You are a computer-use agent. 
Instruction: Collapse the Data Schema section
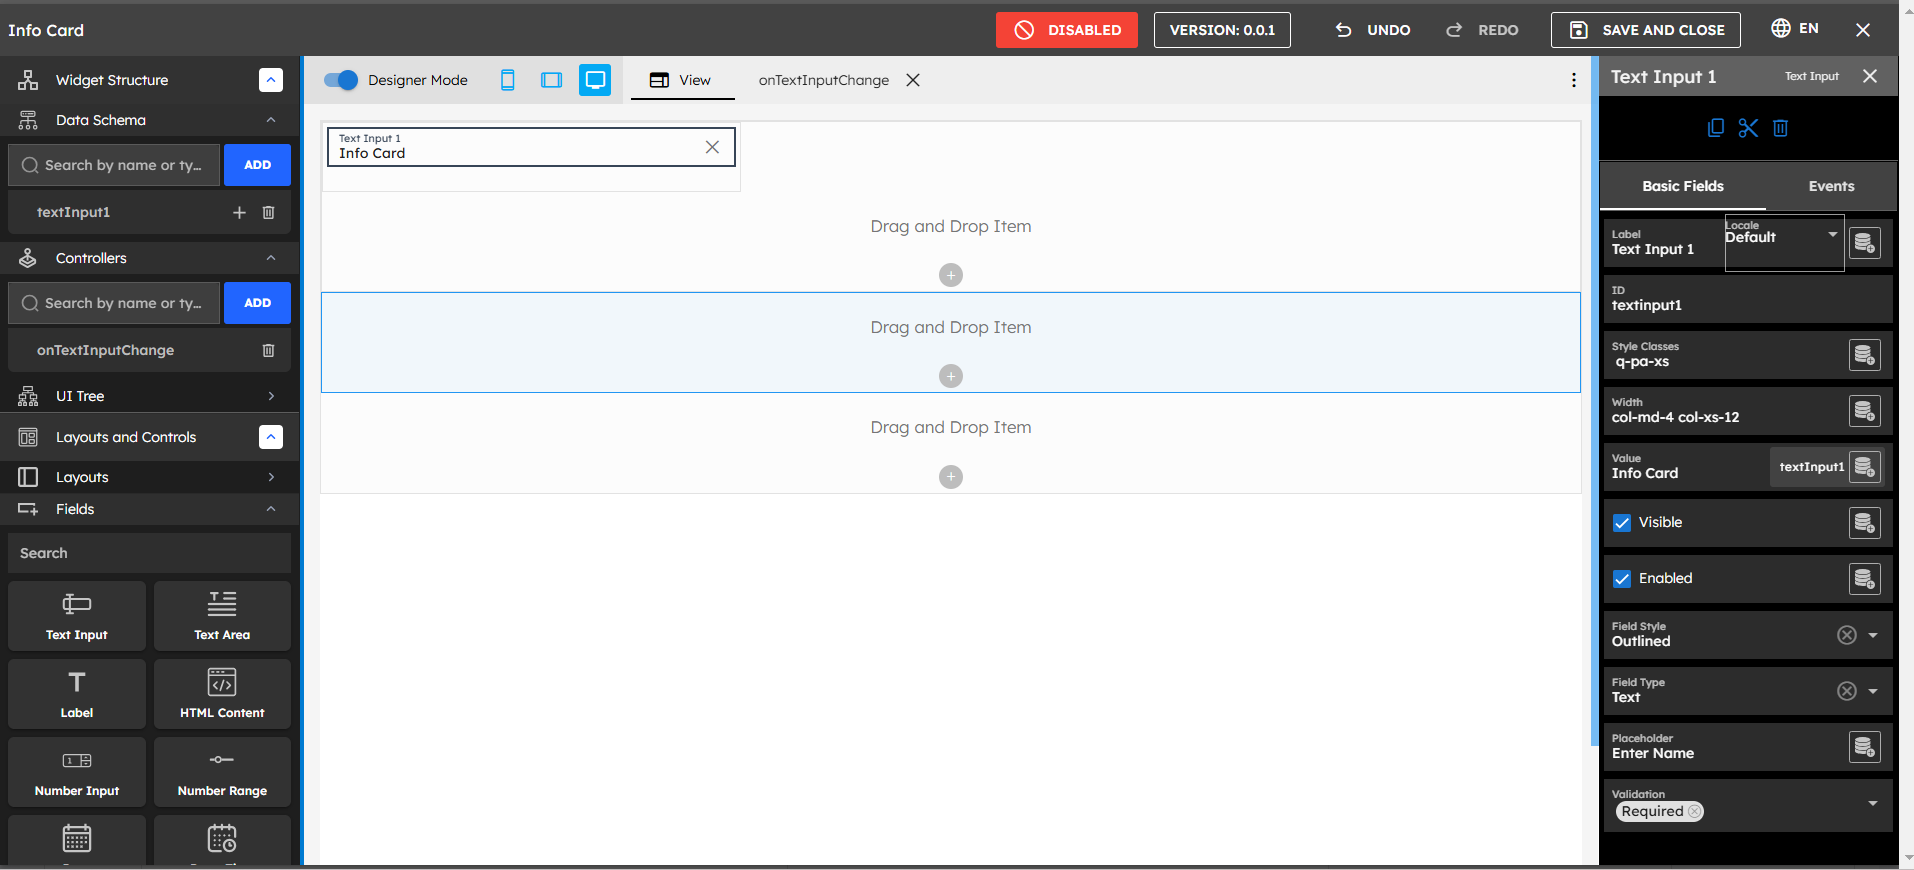coord(271,120)
